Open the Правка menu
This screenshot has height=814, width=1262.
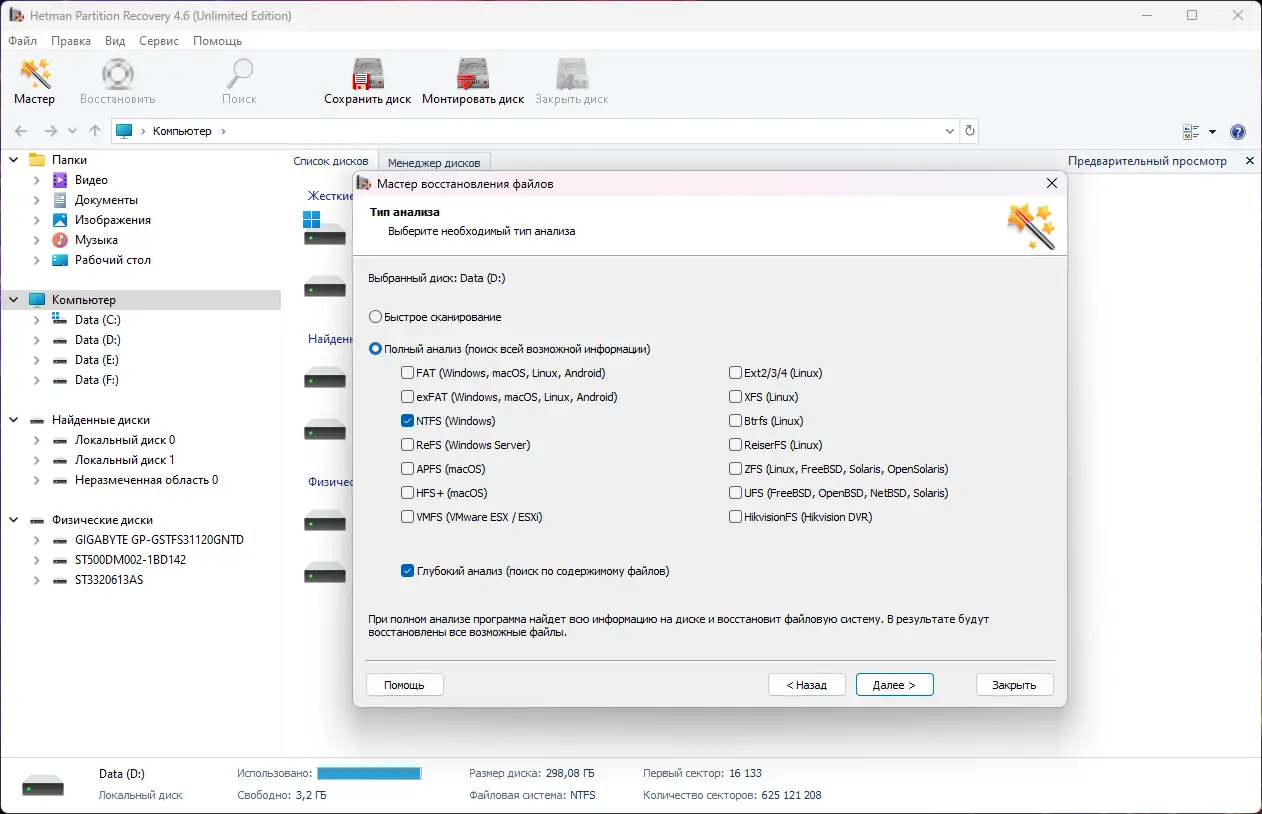pyautogui.click(x=71, y=41)
